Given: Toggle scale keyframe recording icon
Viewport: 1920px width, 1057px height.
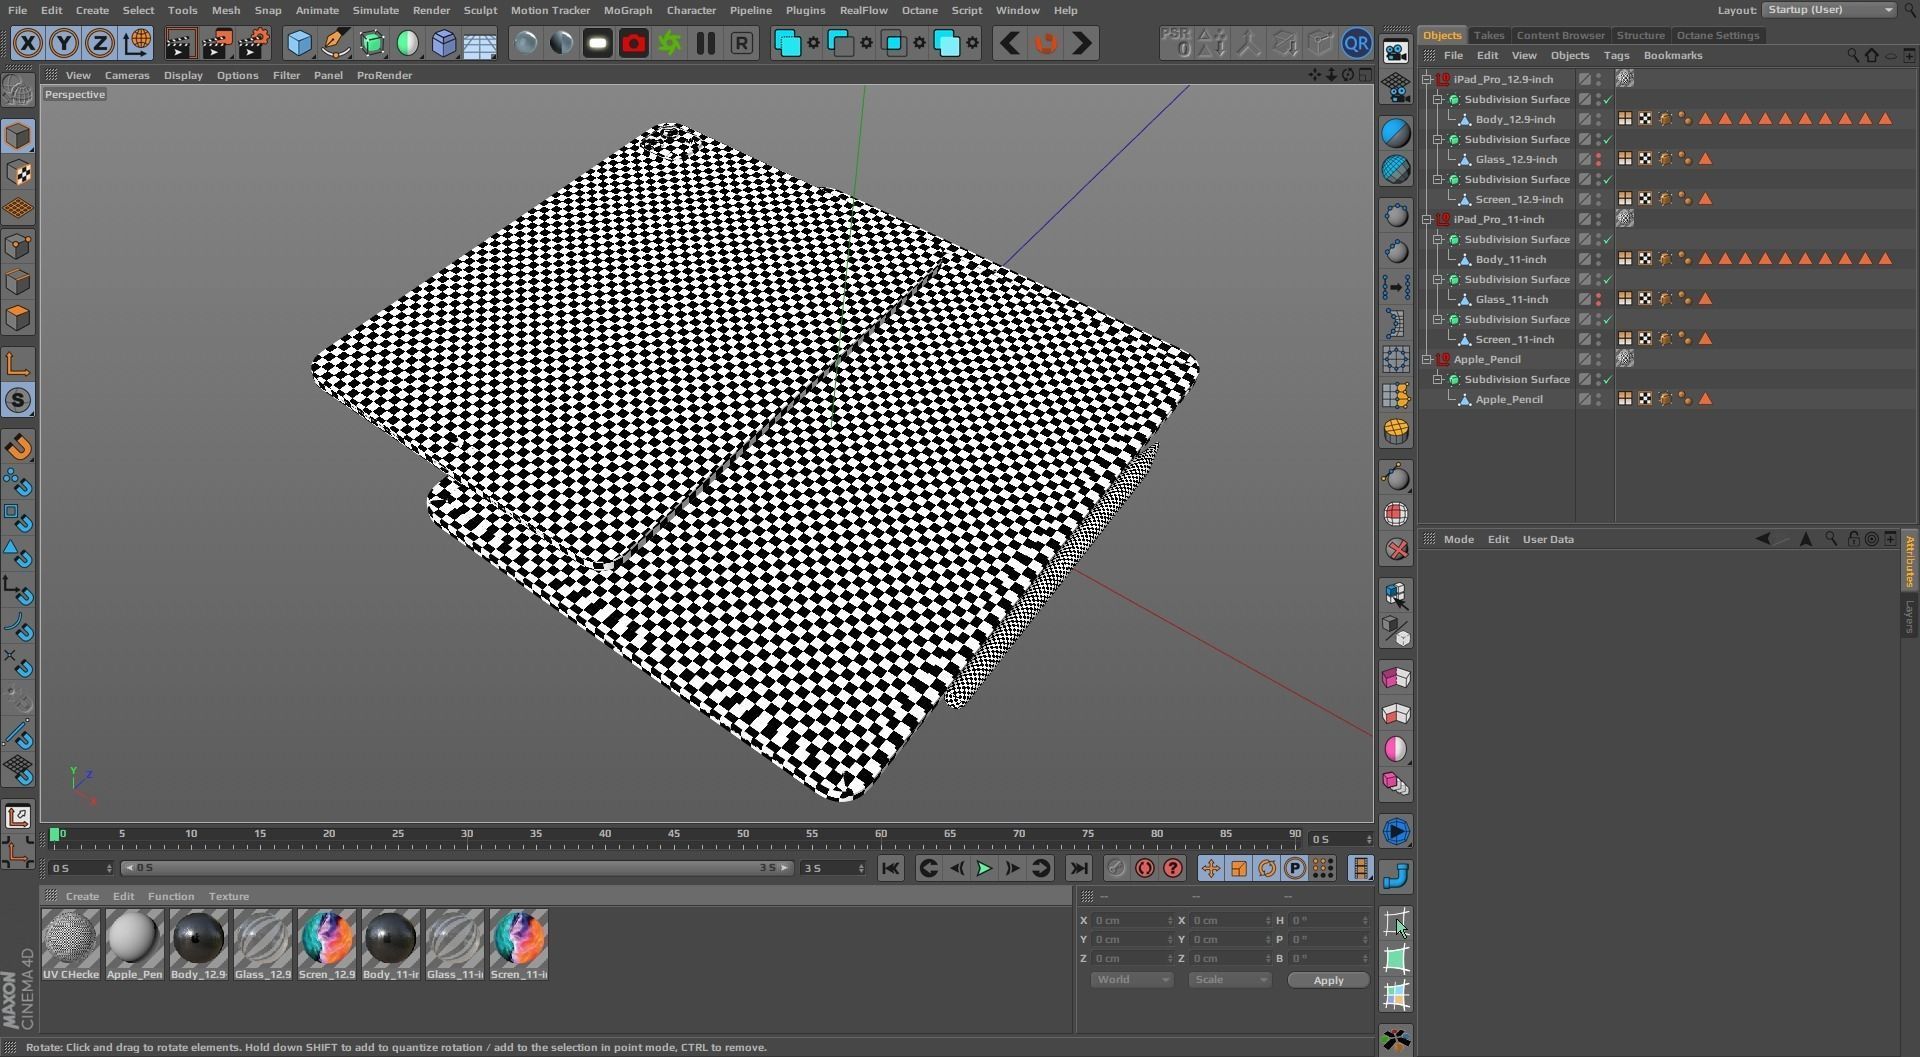Looking at the screenshot, I should click(1239, 868).
